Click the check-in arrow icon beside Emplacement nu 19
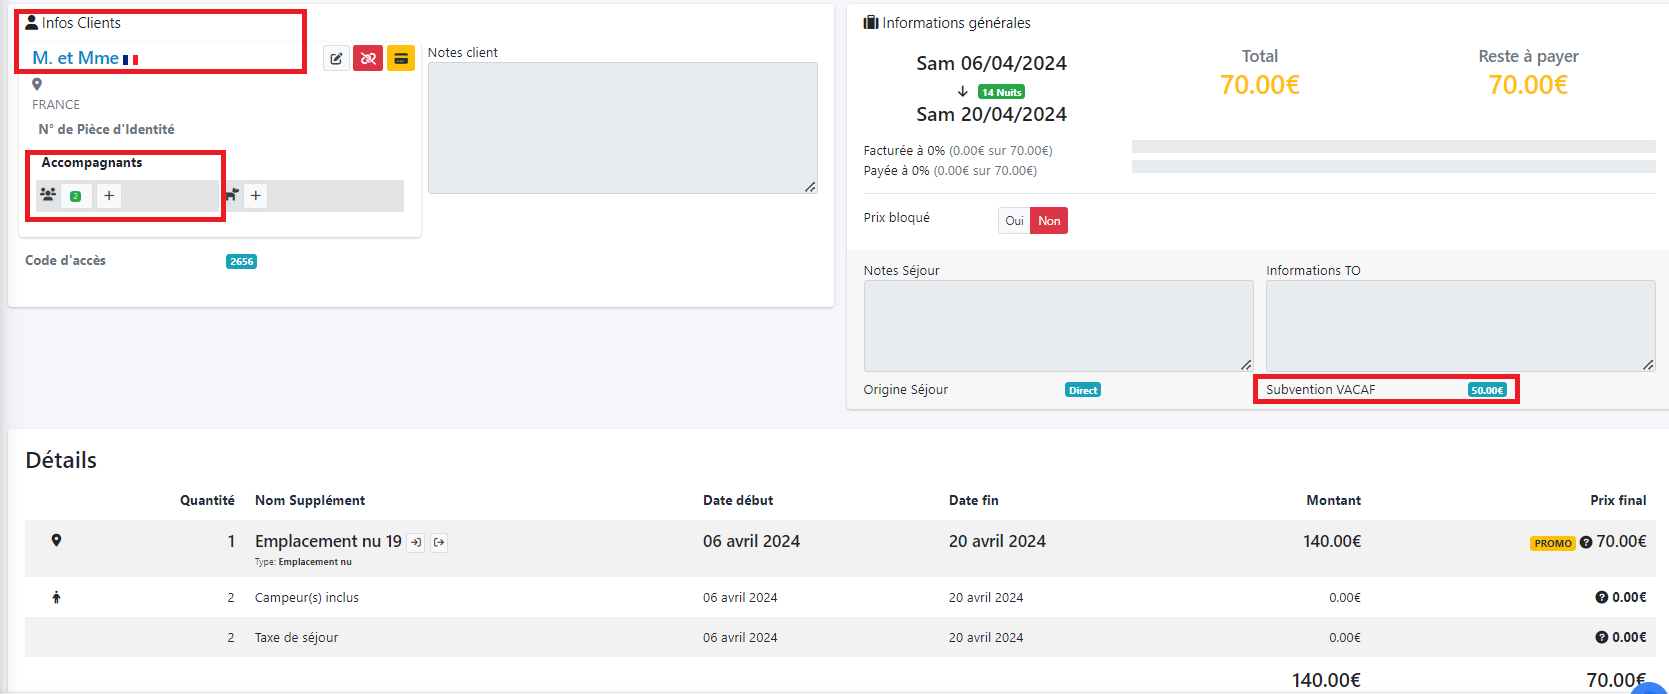1669x694 pixels. tap(415, 543)
